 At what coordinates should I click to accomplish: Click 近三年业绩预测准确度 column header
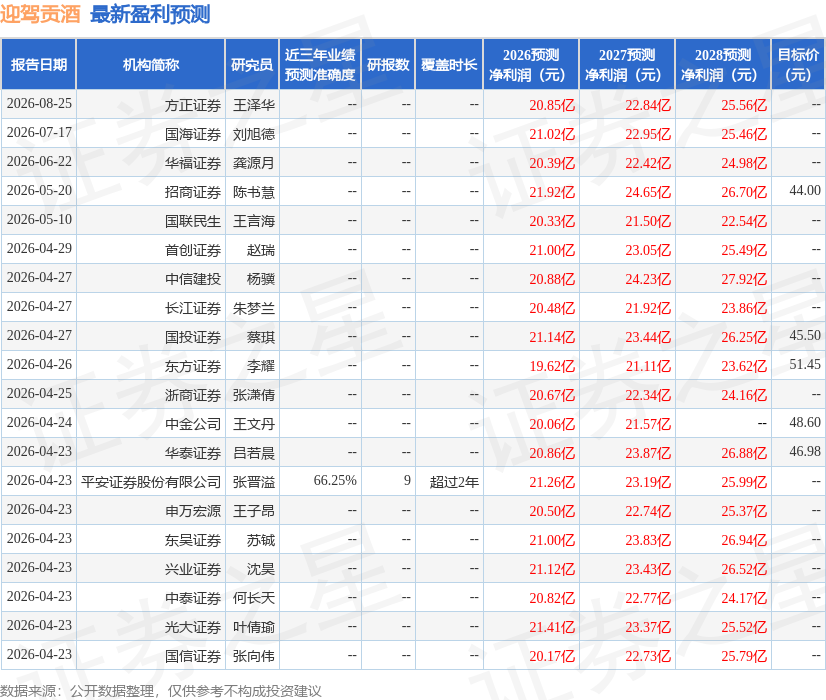pyautogui.click(x=320, y=65)
